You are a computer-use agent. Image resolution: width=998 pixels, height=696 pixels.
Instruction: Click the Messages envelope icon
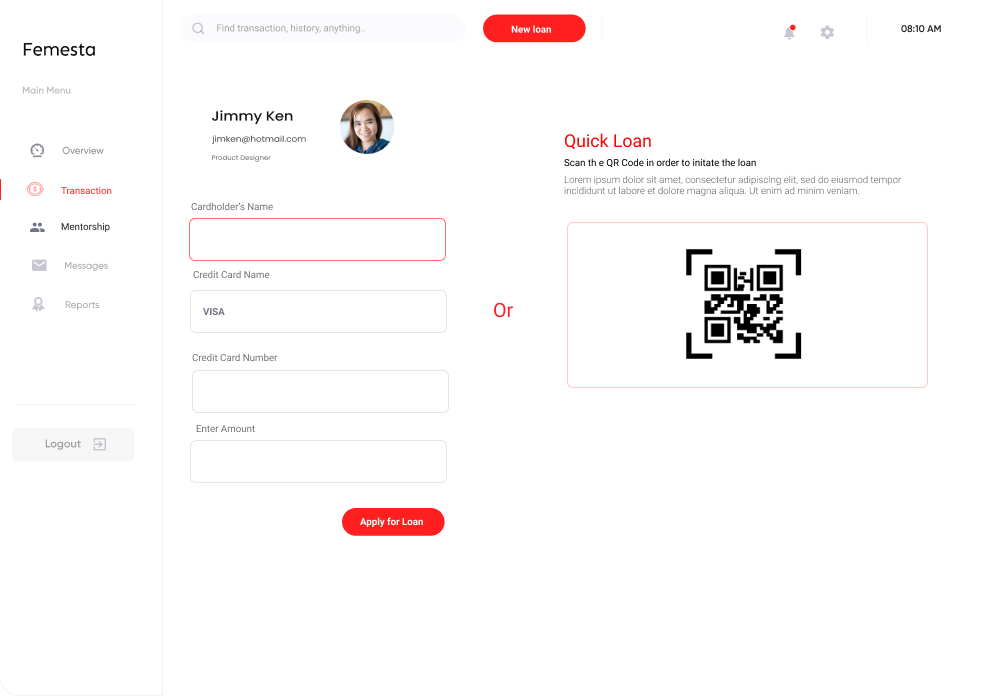[x=39, y=265]
